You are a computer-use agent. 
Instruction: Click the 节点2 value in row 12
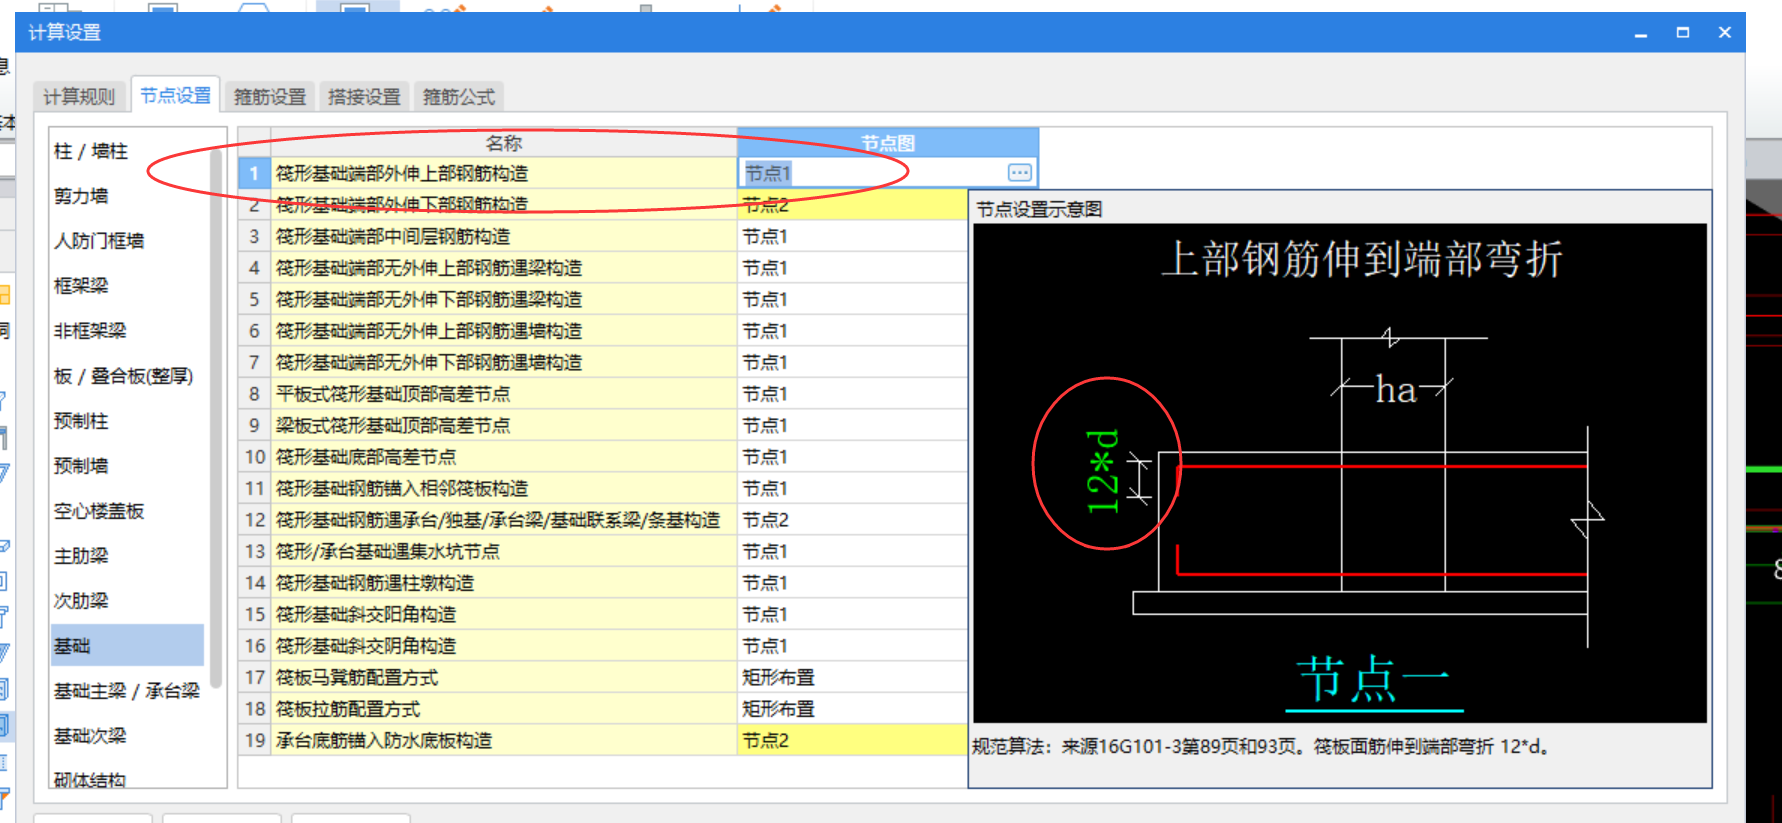tap(852, 520)
